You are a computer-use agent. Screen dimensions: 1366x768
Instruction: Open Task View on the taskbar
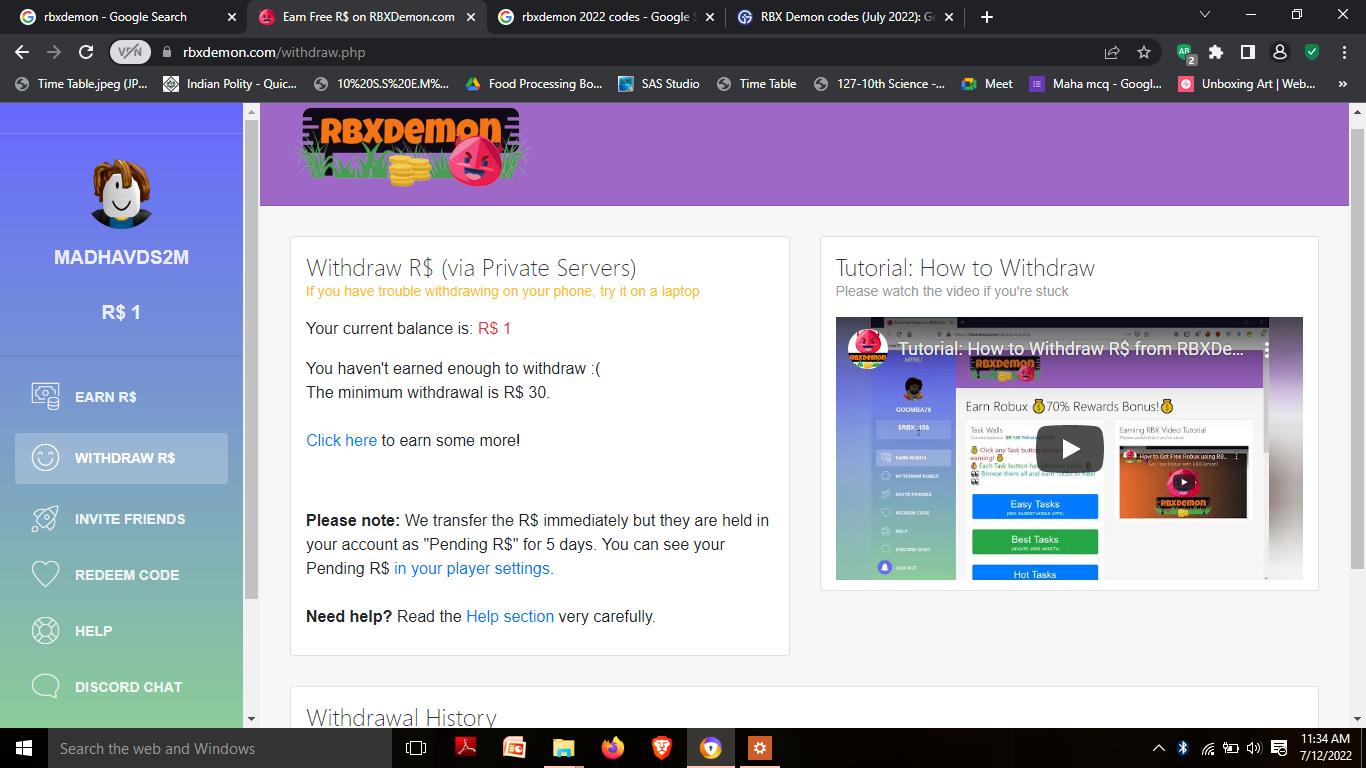pos(416,748)
